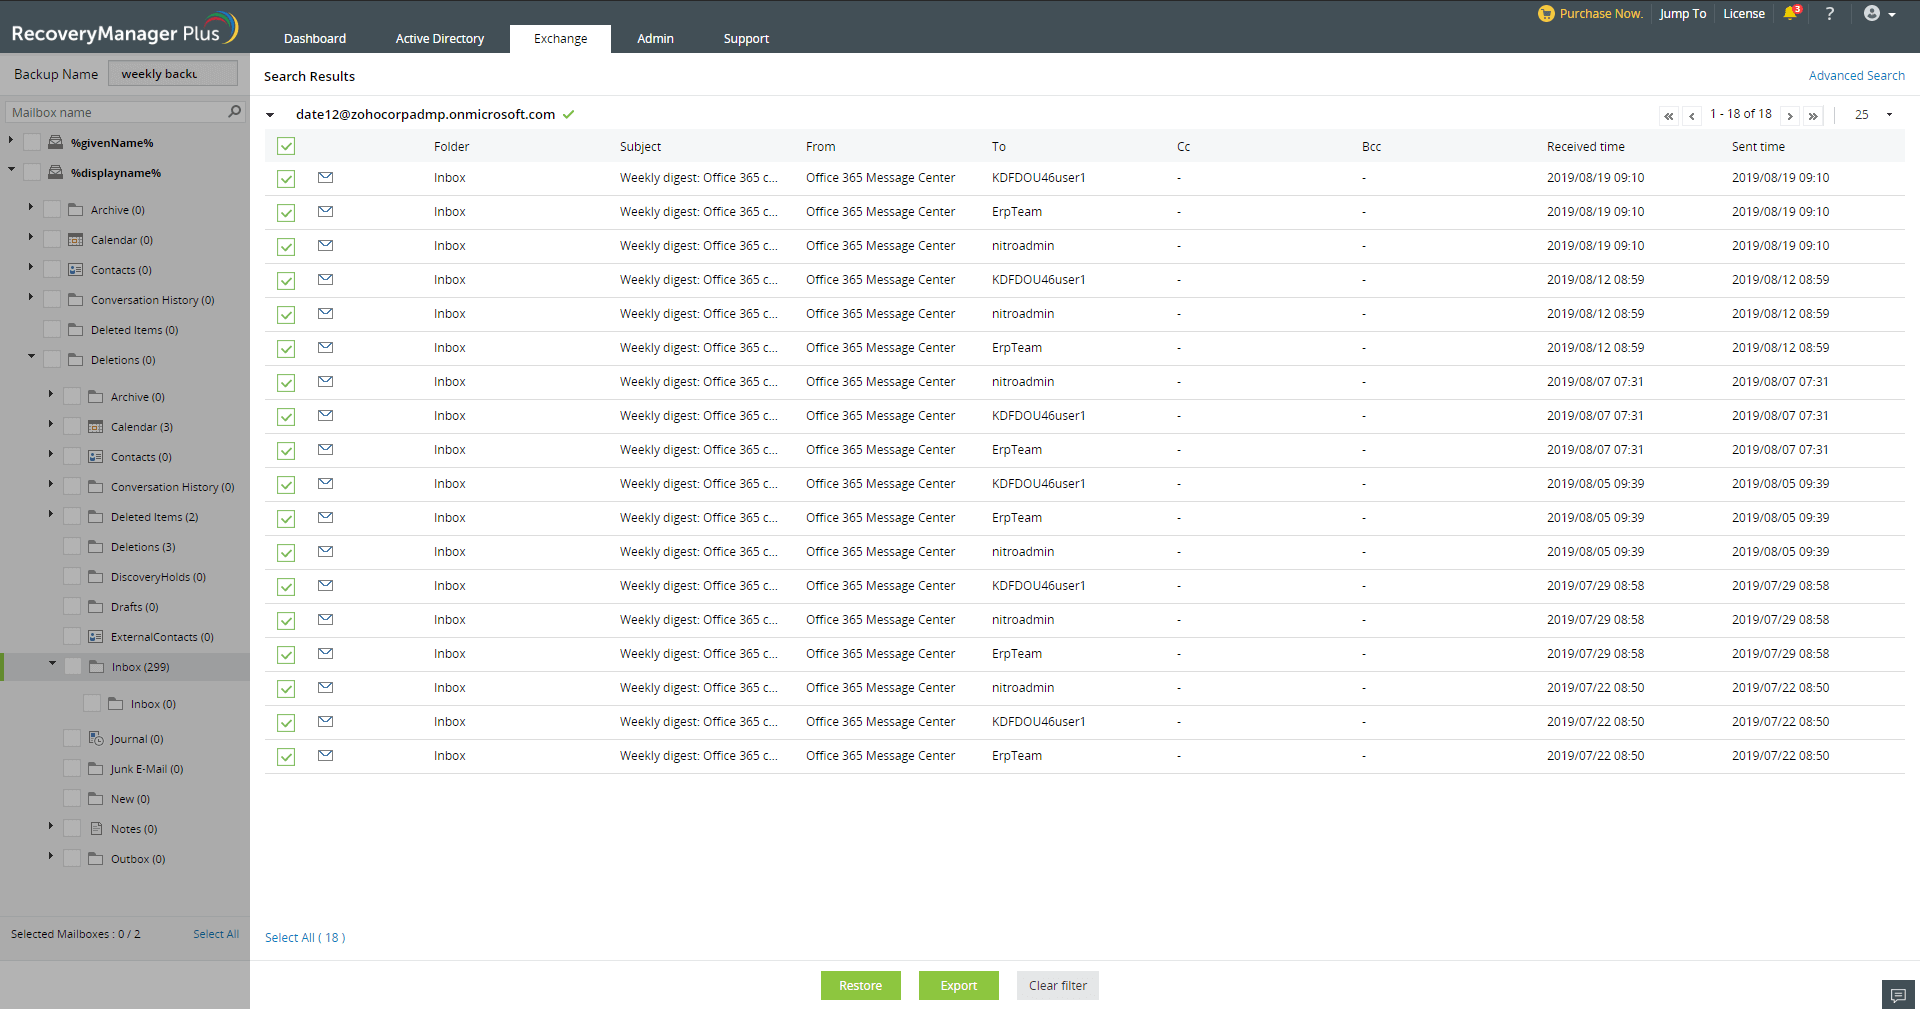Click the %displayname% mailbox icon
This screenshot has width=1920, height=1009.
(56, 173)
